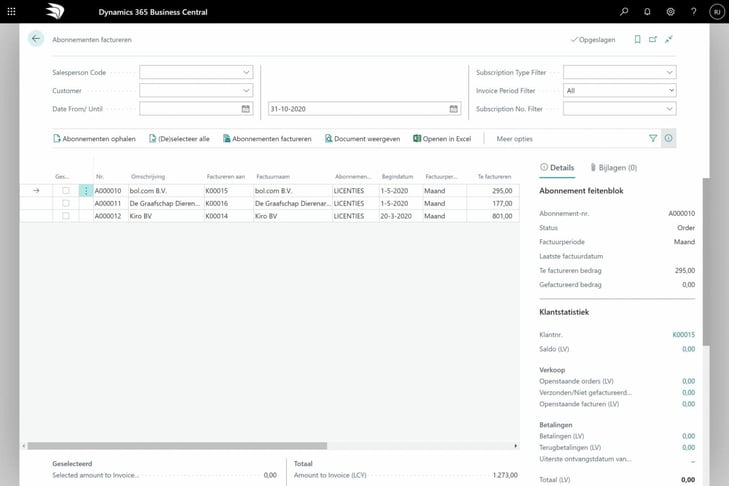Select cell A000011 in Nr. column

pos(111,203)
